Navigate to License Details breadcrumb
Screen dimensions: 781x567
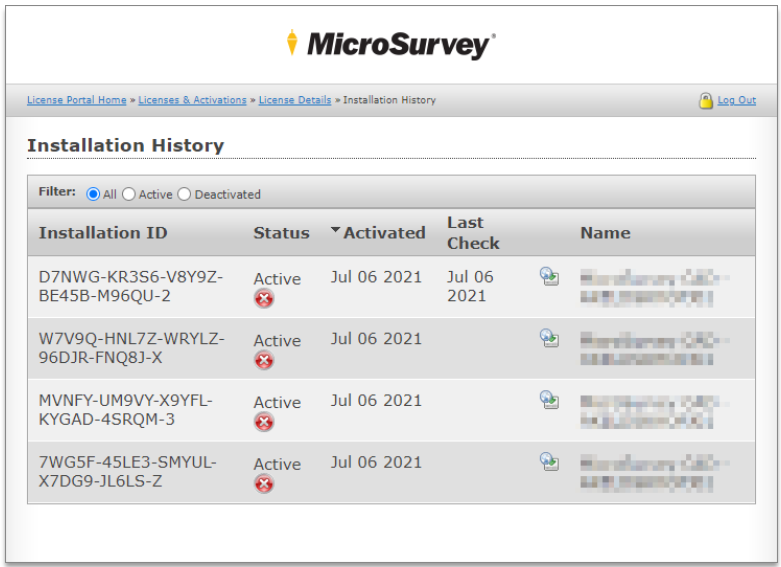[295, 100]
